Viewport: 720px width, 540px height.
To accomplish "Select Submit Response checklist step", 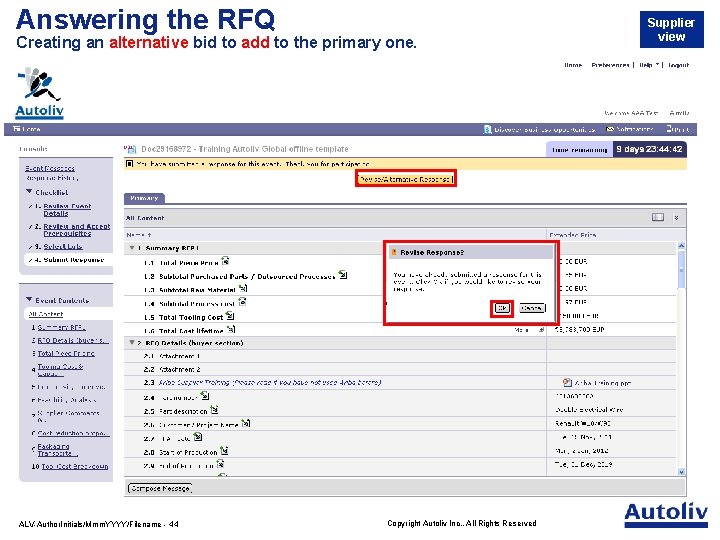I will pyautogui.click(x=73, y=259).
